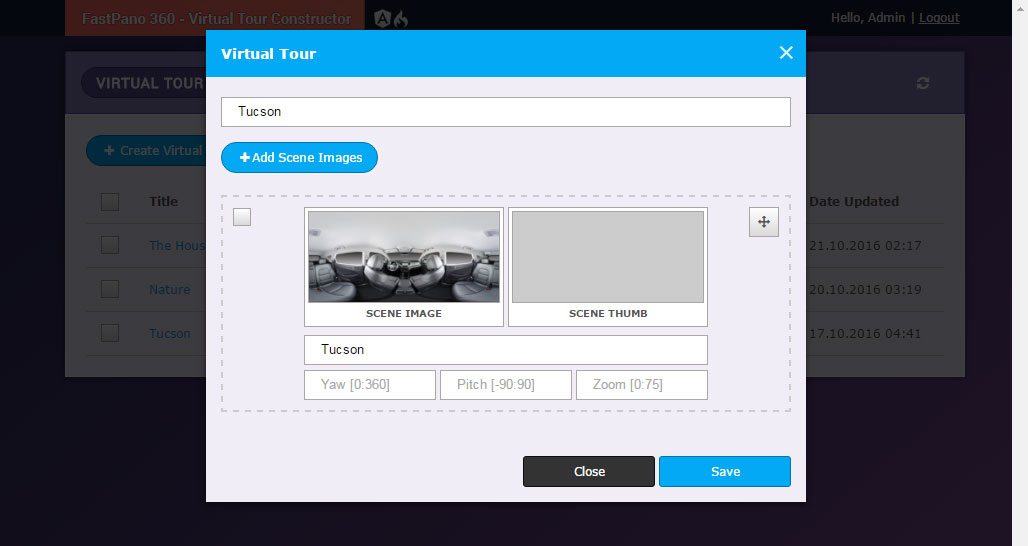Click date 21.10.2016 02:17
The height and width of the screenshot is (546, 1028).
click(865, 246)
